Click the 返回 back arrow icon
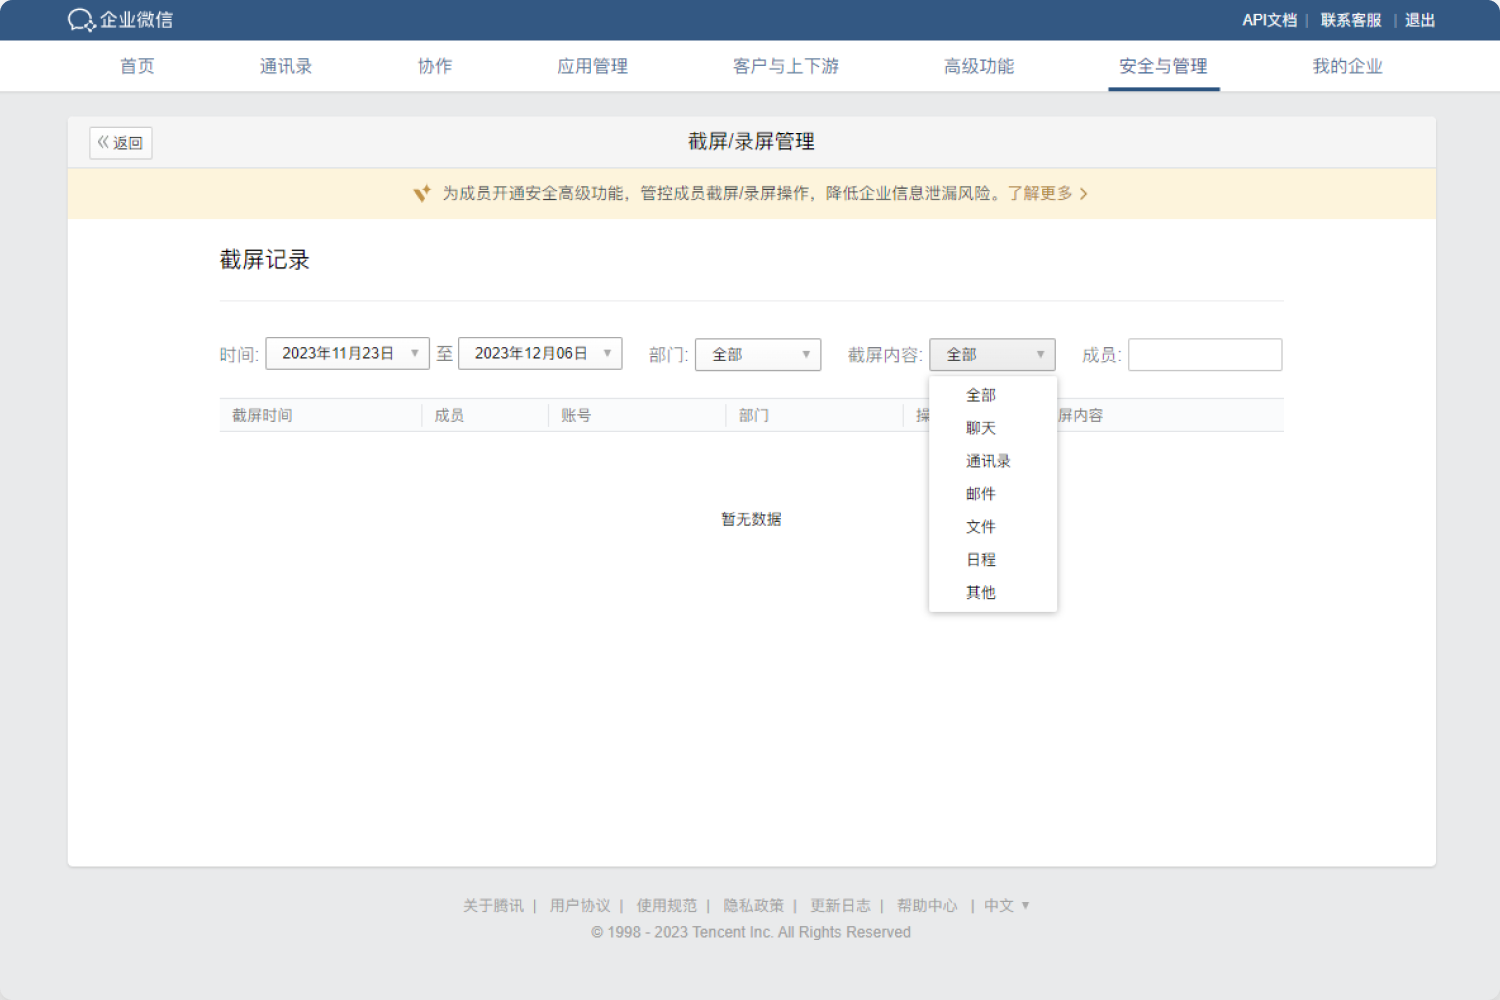 pos(104,142)
